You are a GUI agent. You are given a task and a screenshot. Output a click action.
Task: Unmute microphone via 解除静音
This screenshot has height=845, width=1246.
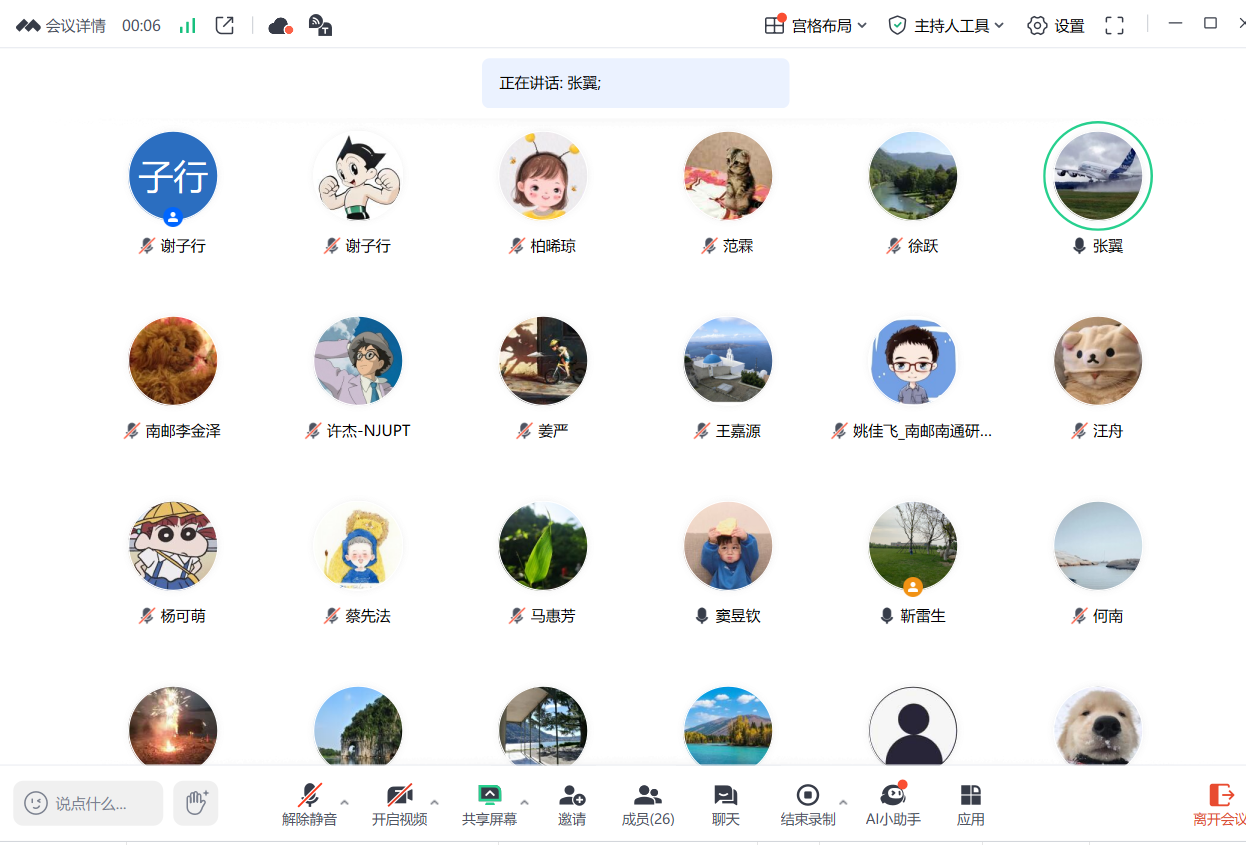pyautogui.click(x=309, y=804)
